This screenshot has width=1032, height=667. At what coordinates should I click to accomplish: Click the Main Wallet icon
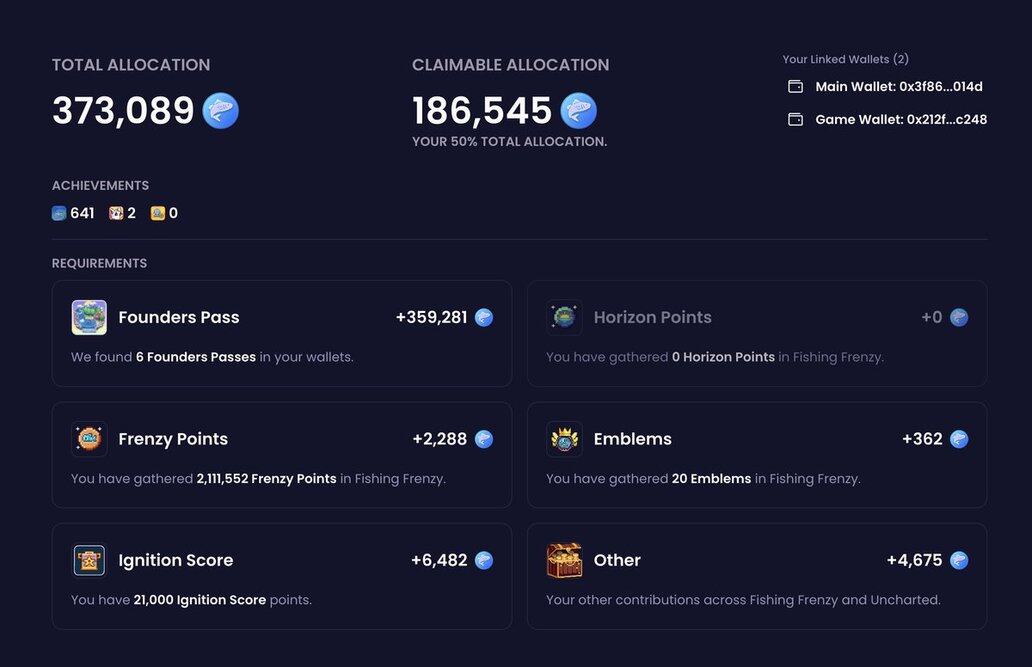tap(796, 87)
